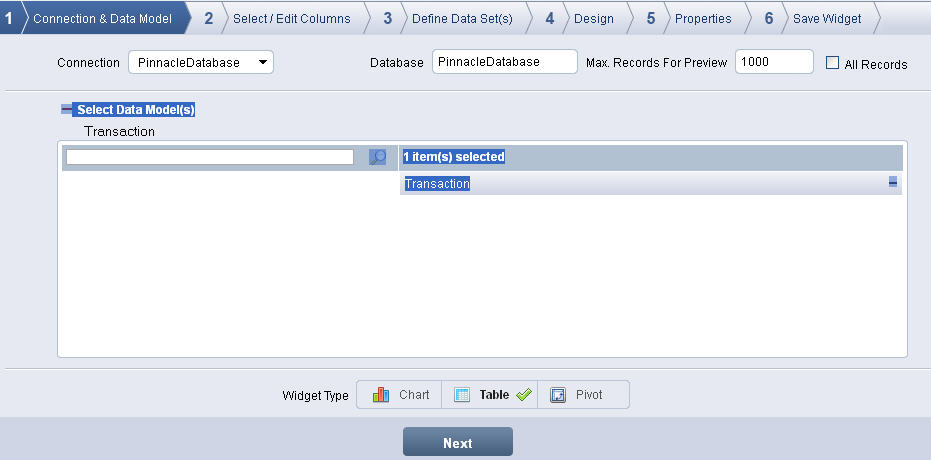The height and width of the screenshot is (460, 931).
Task: Select the Connection & Data Model step
Action: 102,18
